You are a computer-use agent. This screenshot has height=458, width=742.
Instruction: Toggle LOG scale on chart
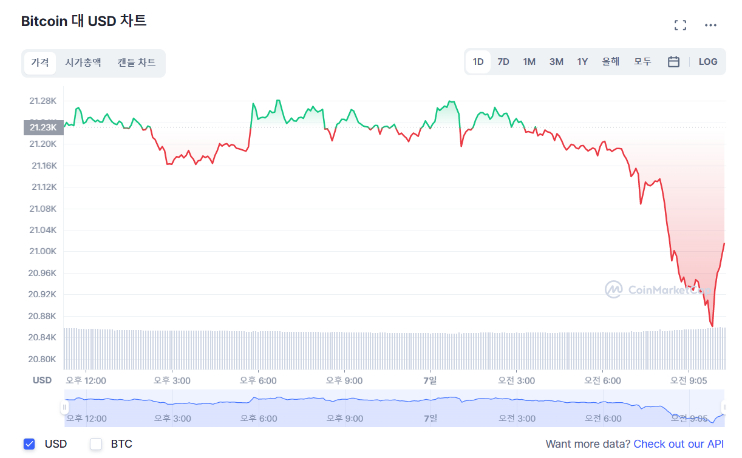[708, 62]
